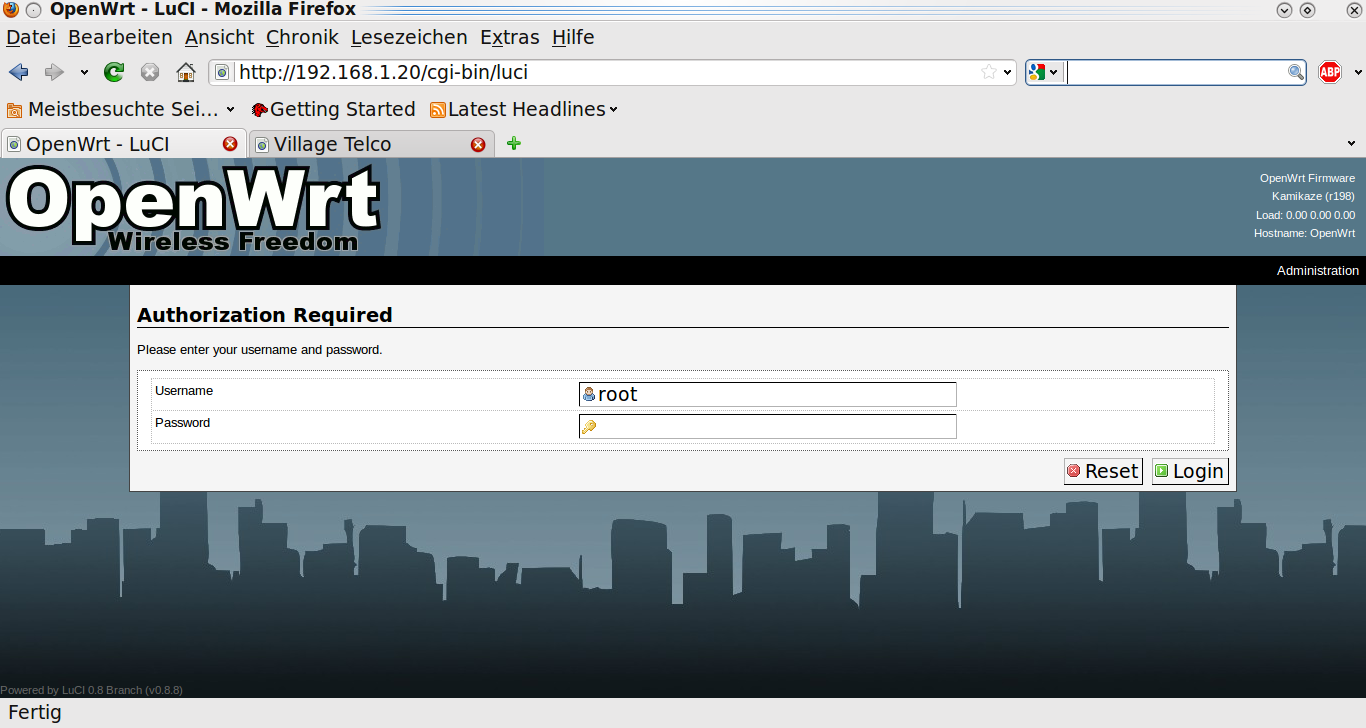
Task: Click the search magnifier icon
Action: [1296, 72]
